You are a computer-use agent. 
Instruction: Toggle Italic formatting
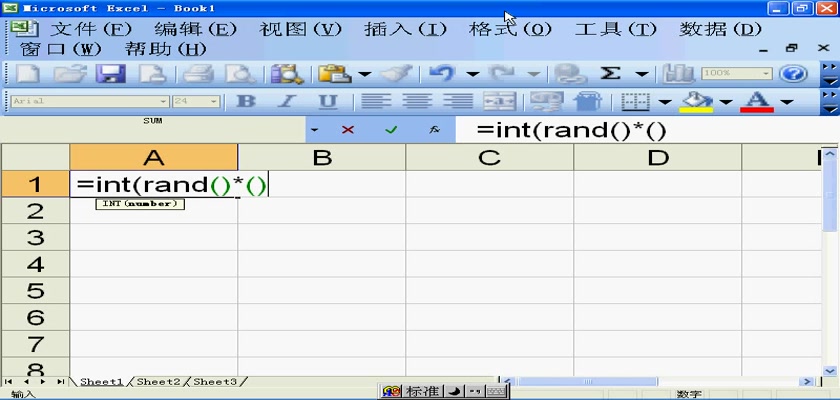(x=287, y=101)
